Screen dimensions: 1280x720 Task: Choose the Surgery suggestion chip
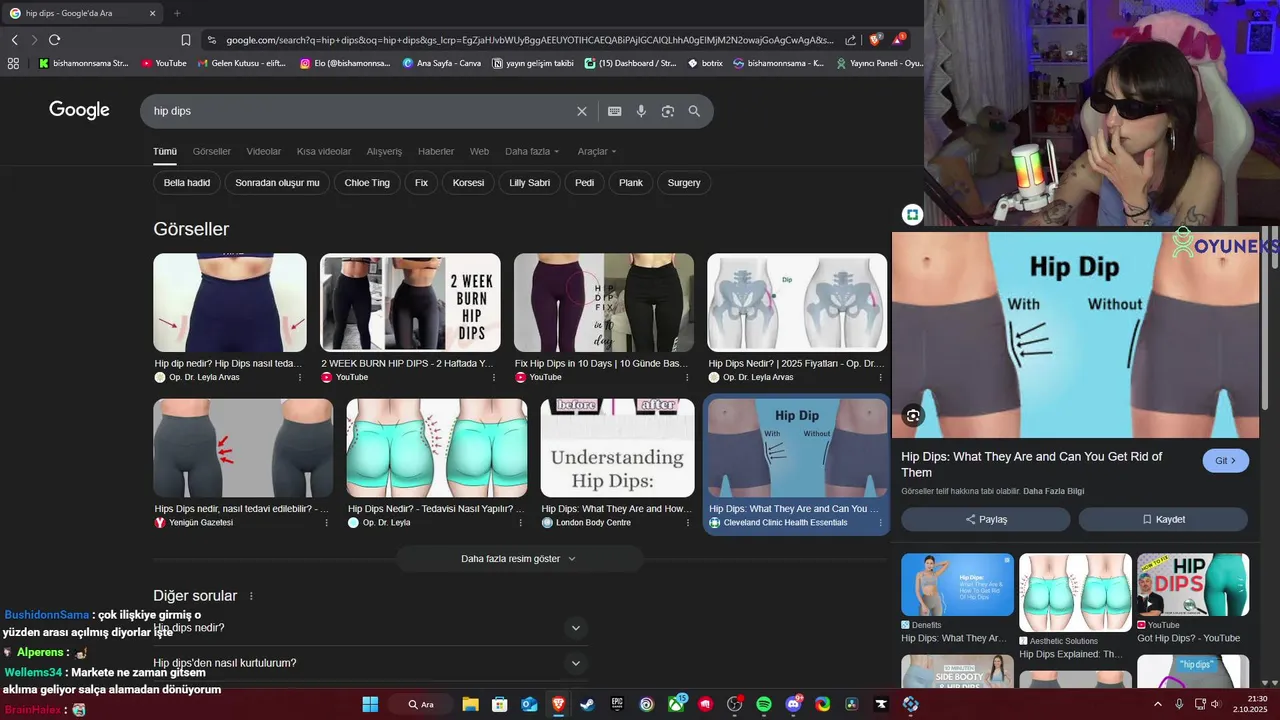pos(684,183)
